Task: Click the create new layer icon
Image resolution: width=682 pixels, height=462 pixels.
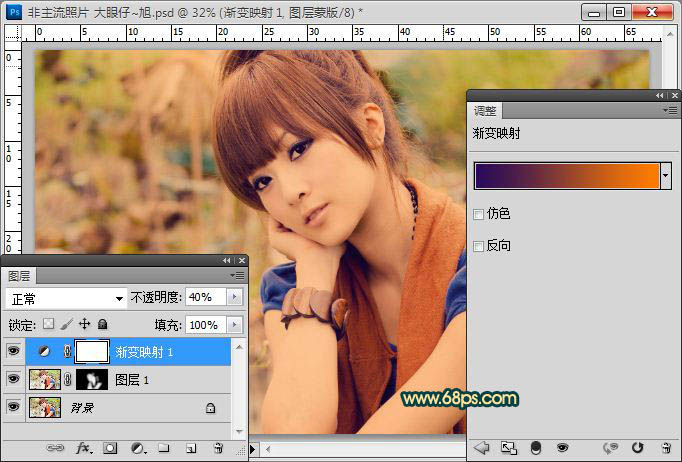Action: 190,449
